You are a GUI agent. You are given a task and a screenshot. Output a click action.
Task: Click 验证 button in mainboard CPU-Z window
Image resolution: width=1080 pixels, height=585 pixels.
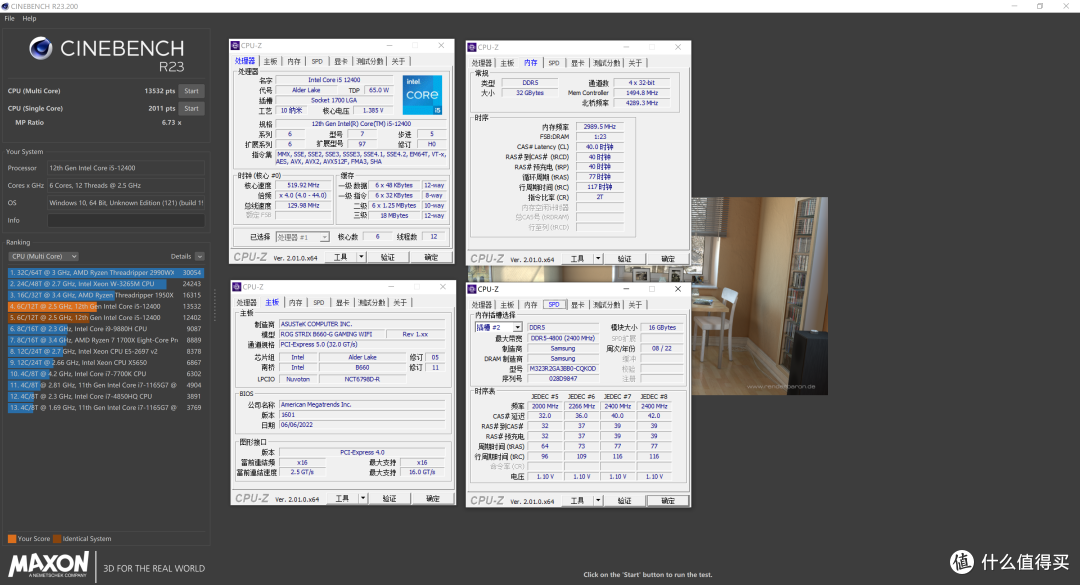[x=390, y=498]
